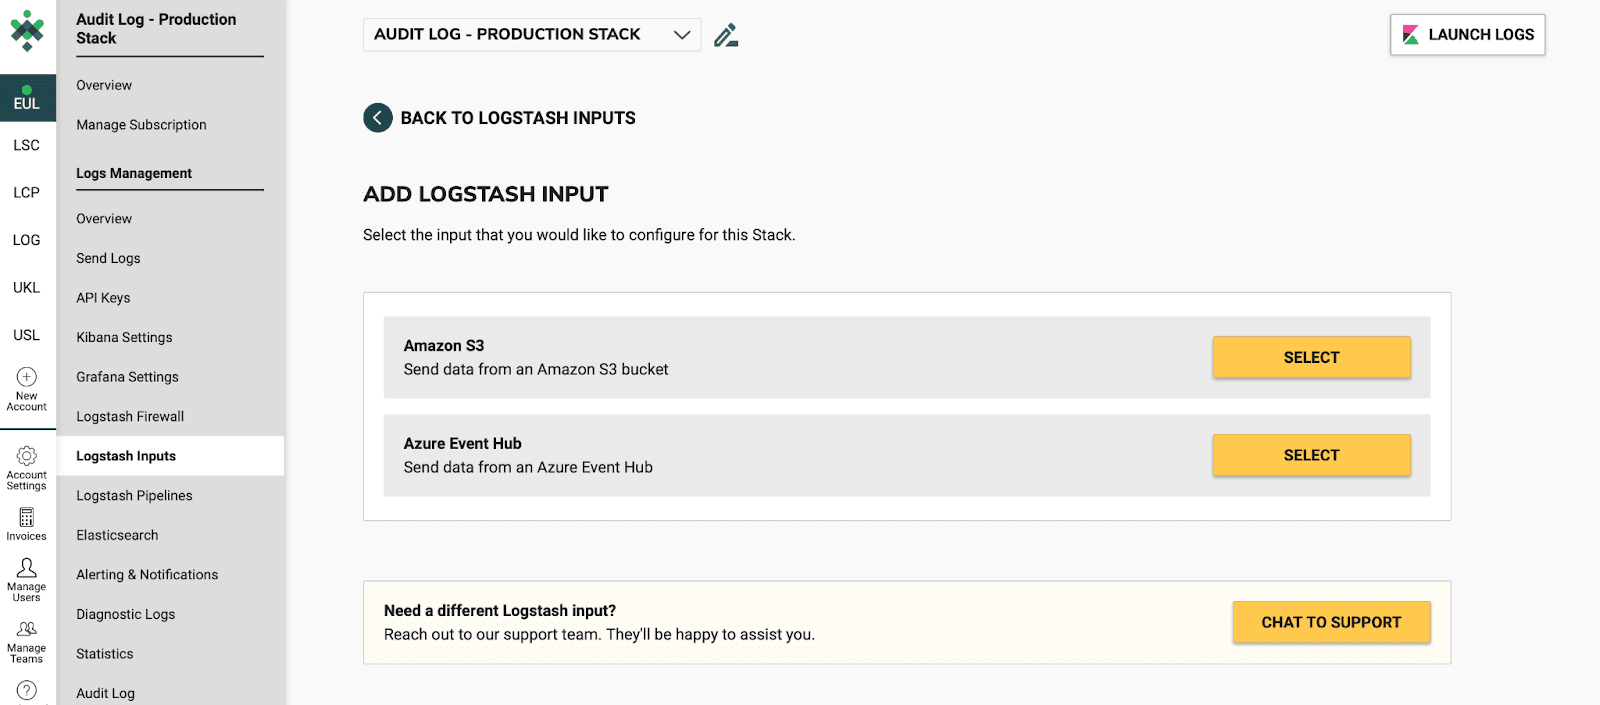Open Account Settings gear icon
The image size is (1600, 705).
(27, 456)
